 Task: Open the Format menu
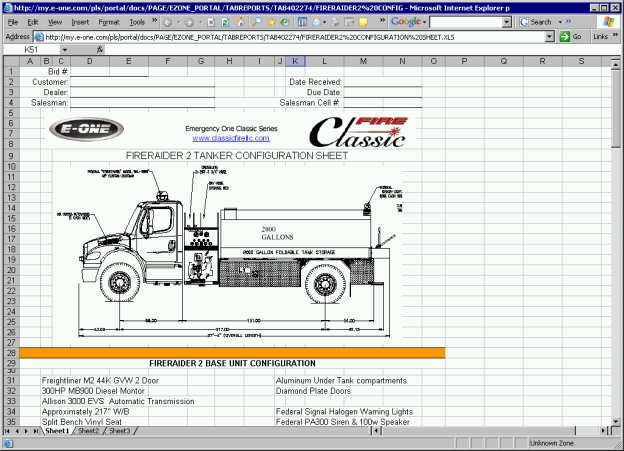click(109, 22)
